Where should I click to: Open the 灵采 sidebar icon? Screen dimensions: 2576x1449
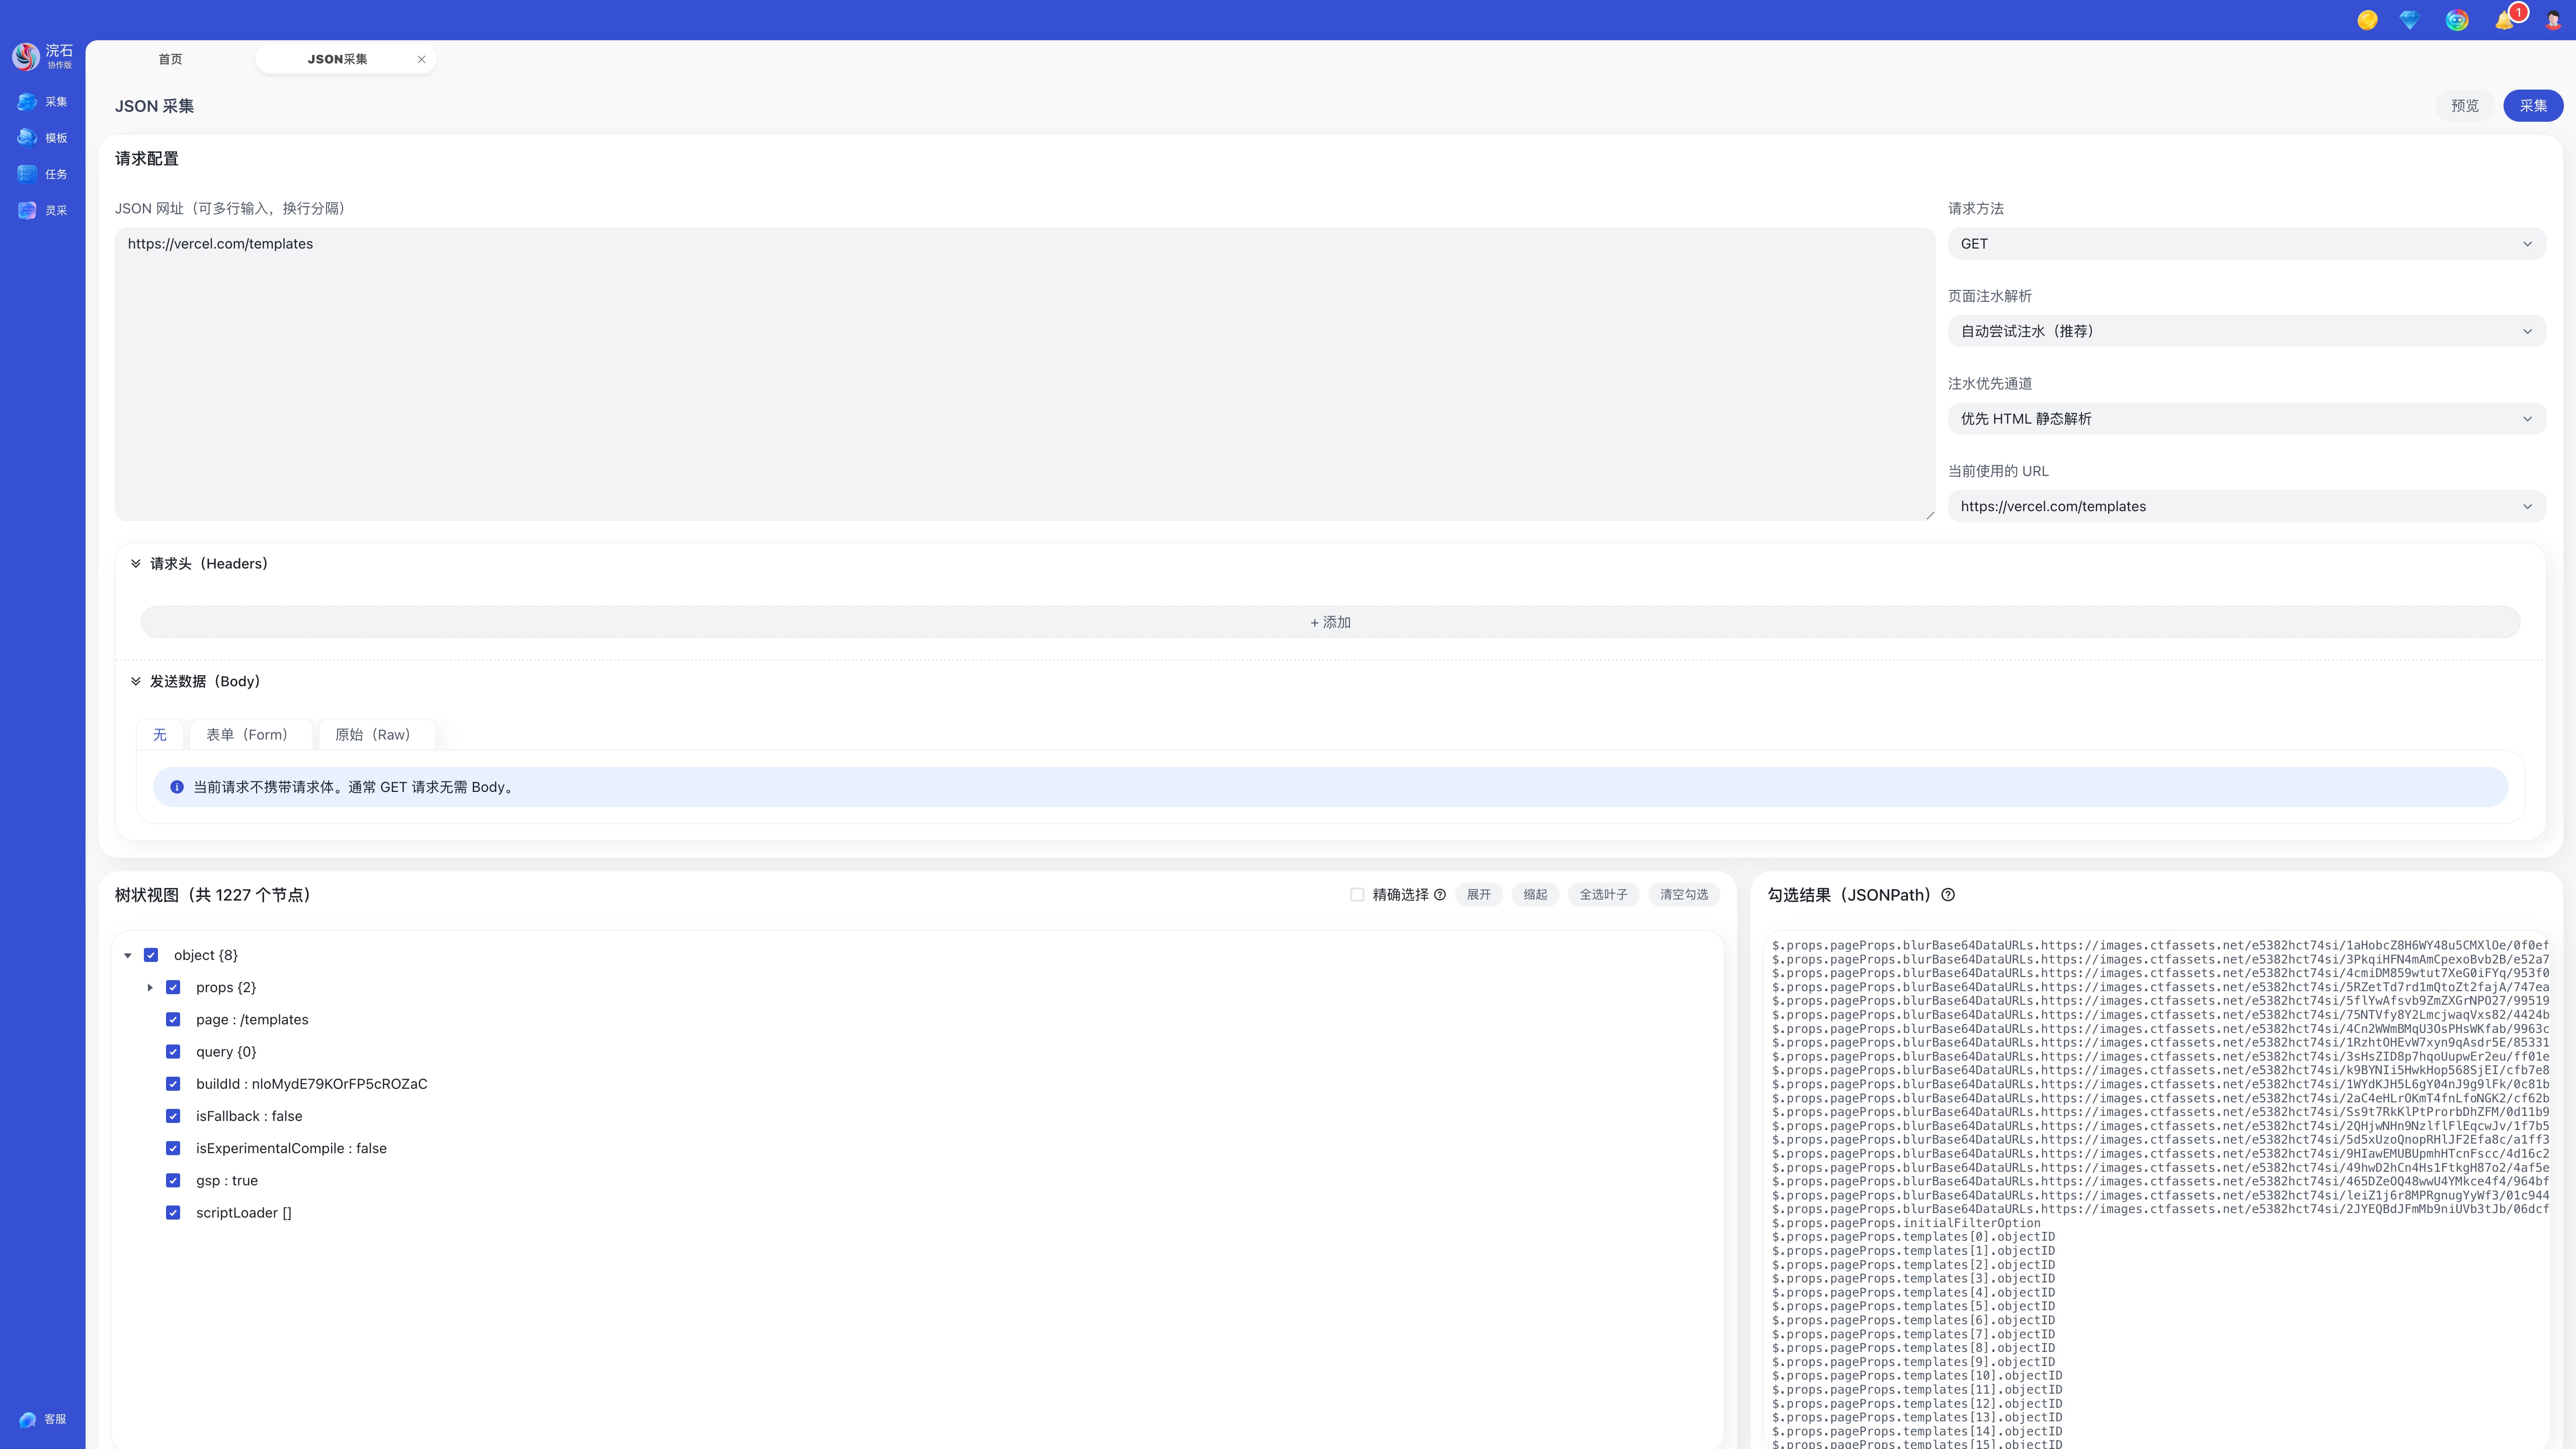tap(28, 210)
